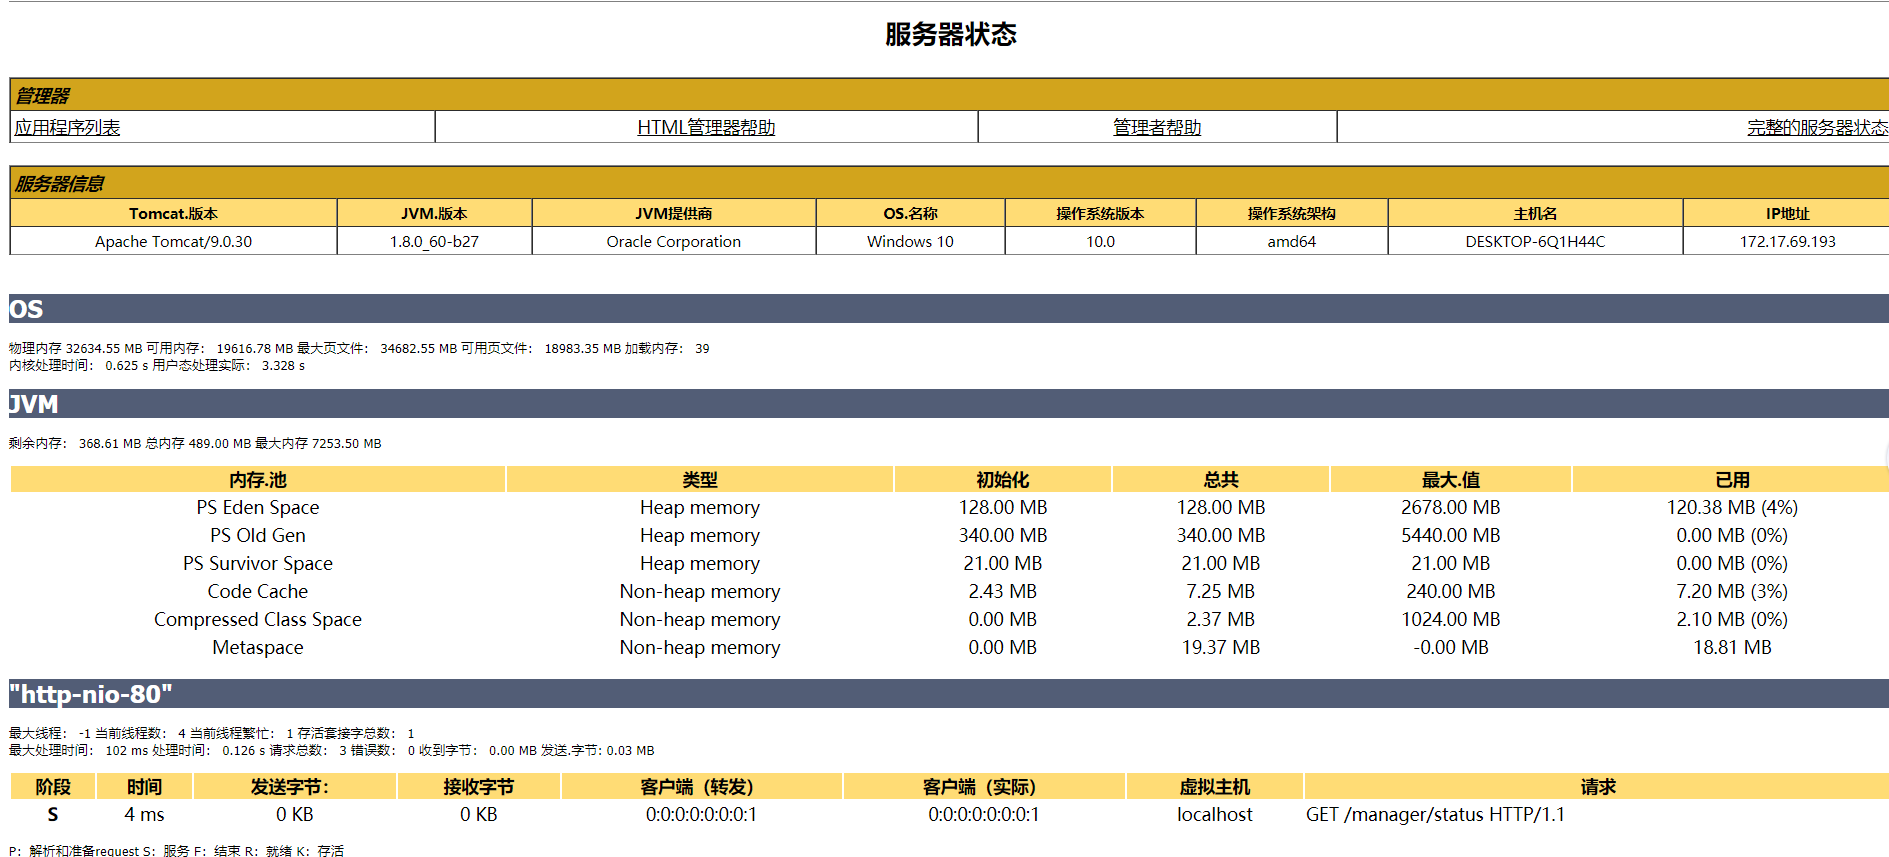Select the Compressed Class Space row name
This screenshot has width=1889, height=857.
(x=258, y=619)
